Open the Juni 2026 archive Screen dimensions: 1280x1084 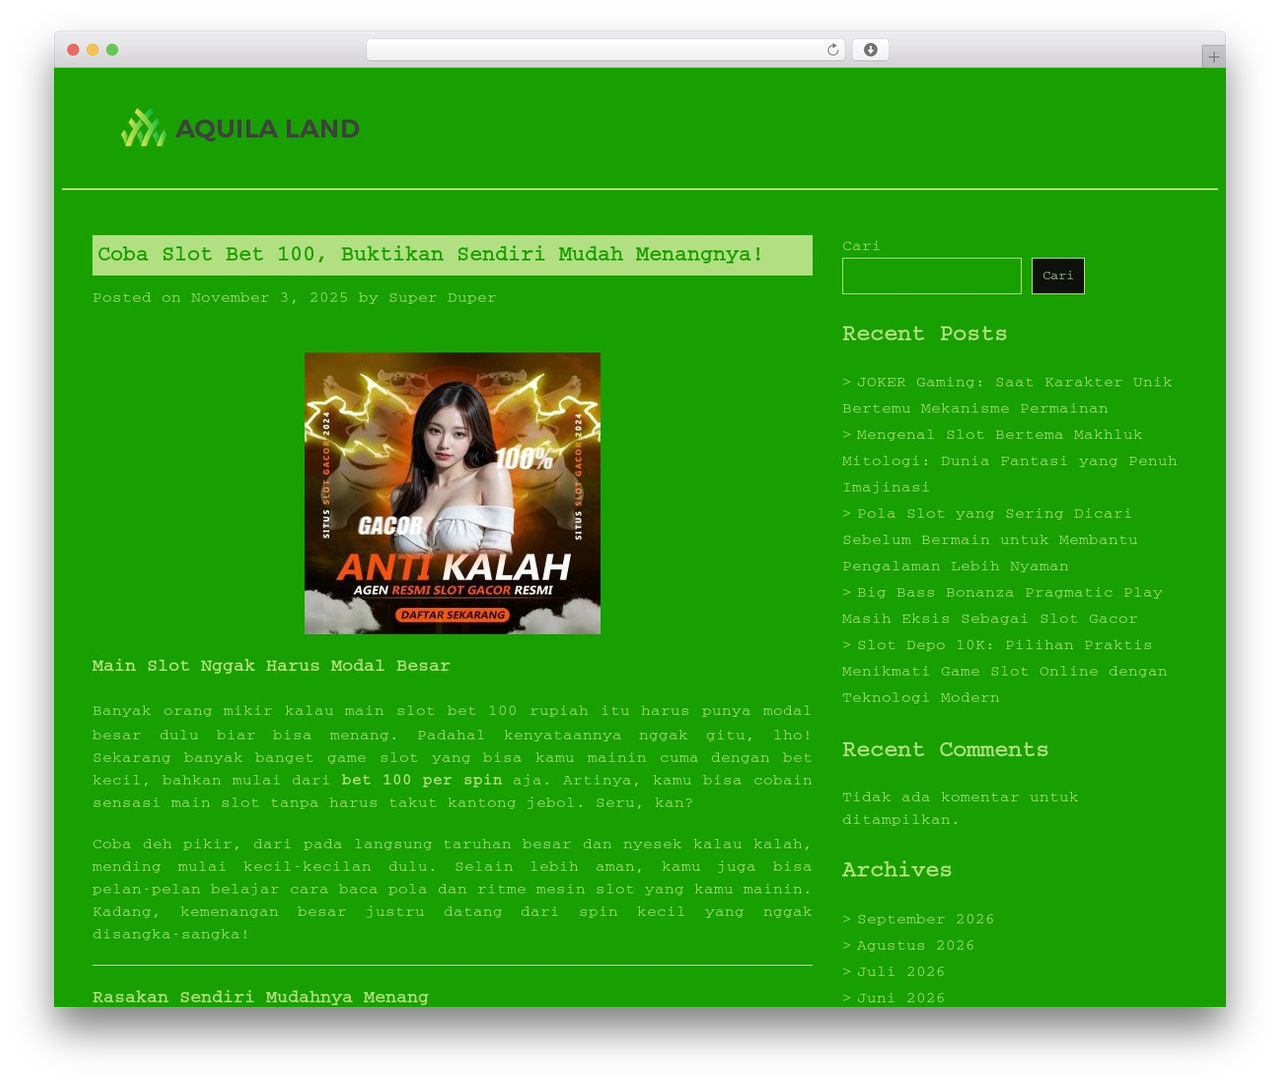900,998
